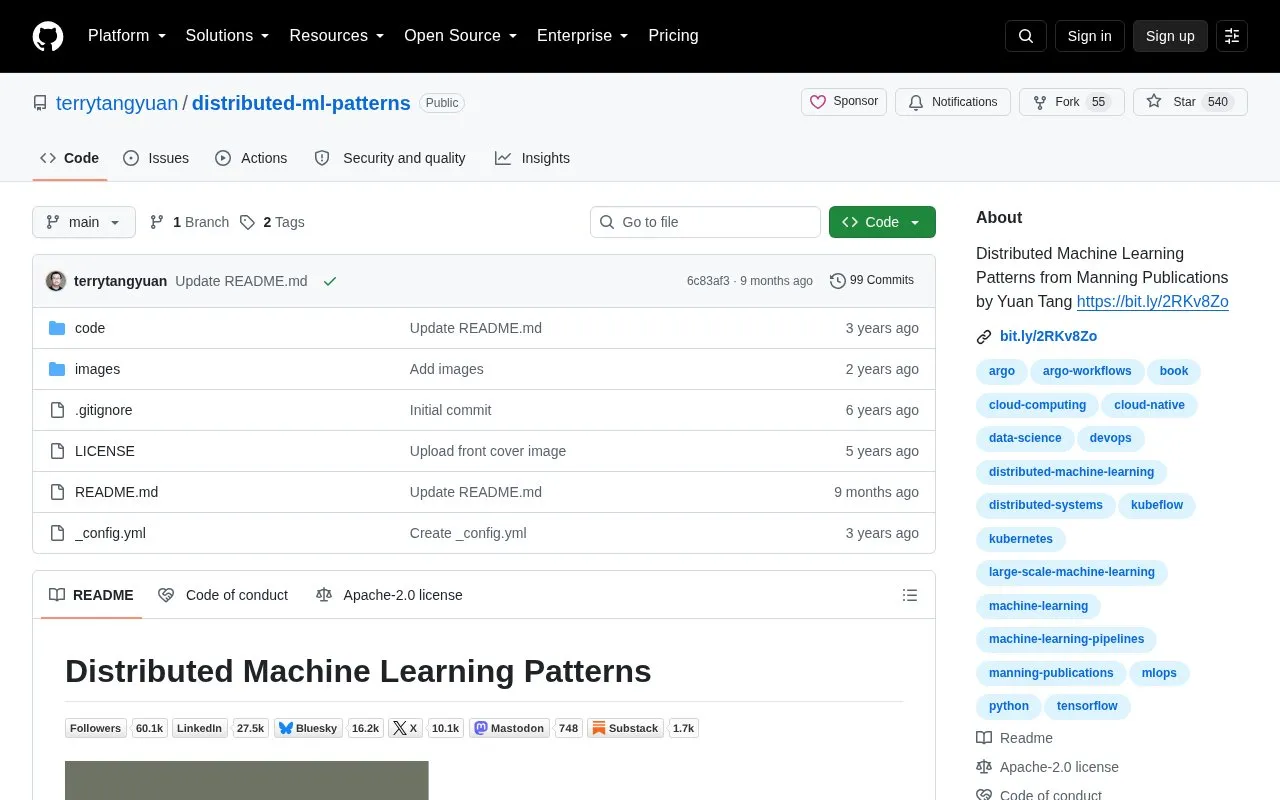Click the commit status green checkmark
Viewport: 1280px width, 800px height.
coord(330,281)
